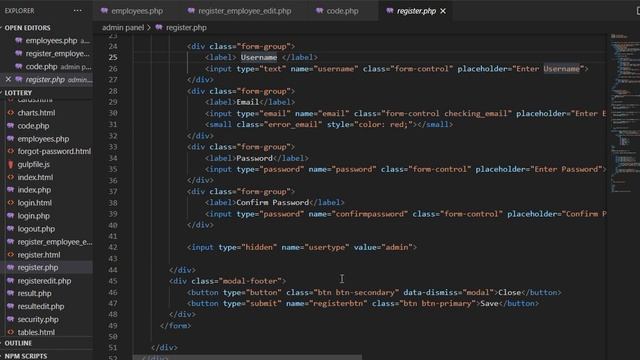Click the admin panel breadcrumb

coord(123,27)
